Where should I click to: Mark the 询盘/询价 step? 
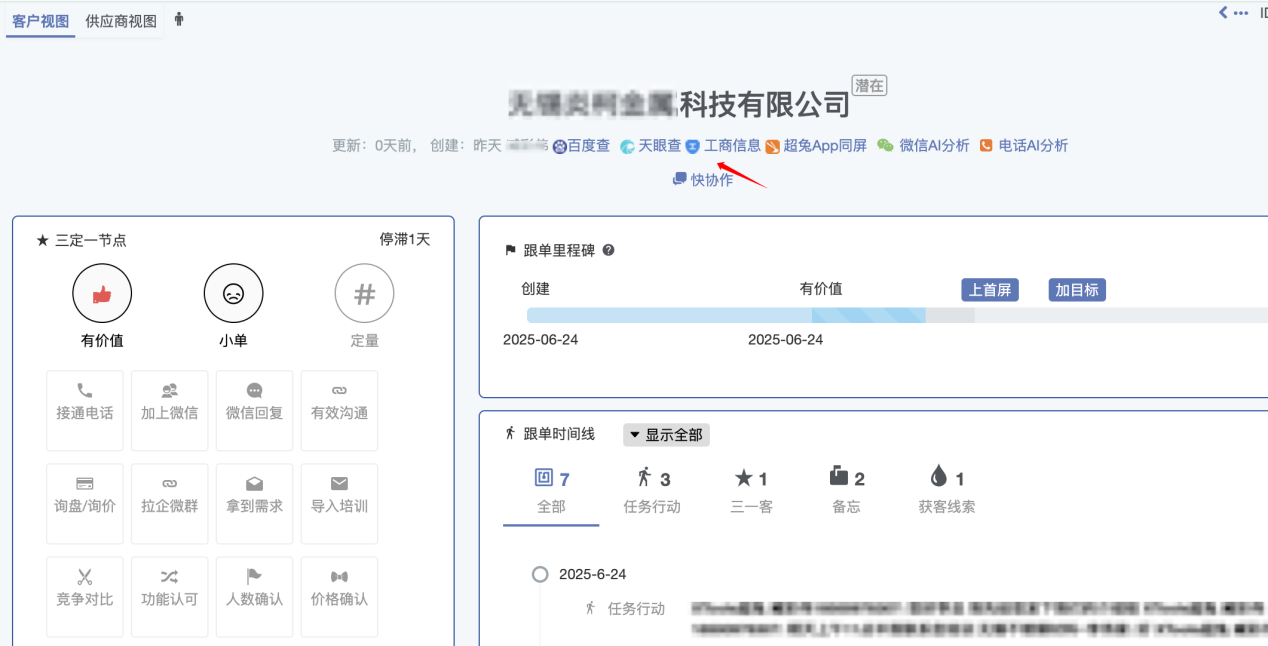tap(85, 504)
